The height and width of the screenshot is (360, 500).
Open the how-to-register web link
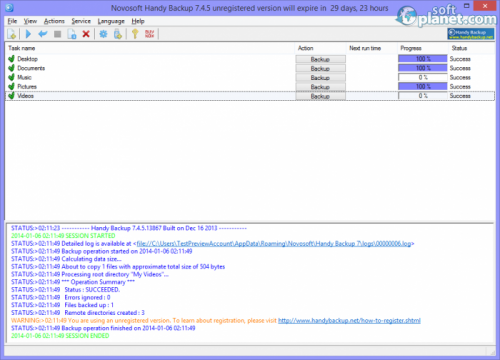[349, 321]
